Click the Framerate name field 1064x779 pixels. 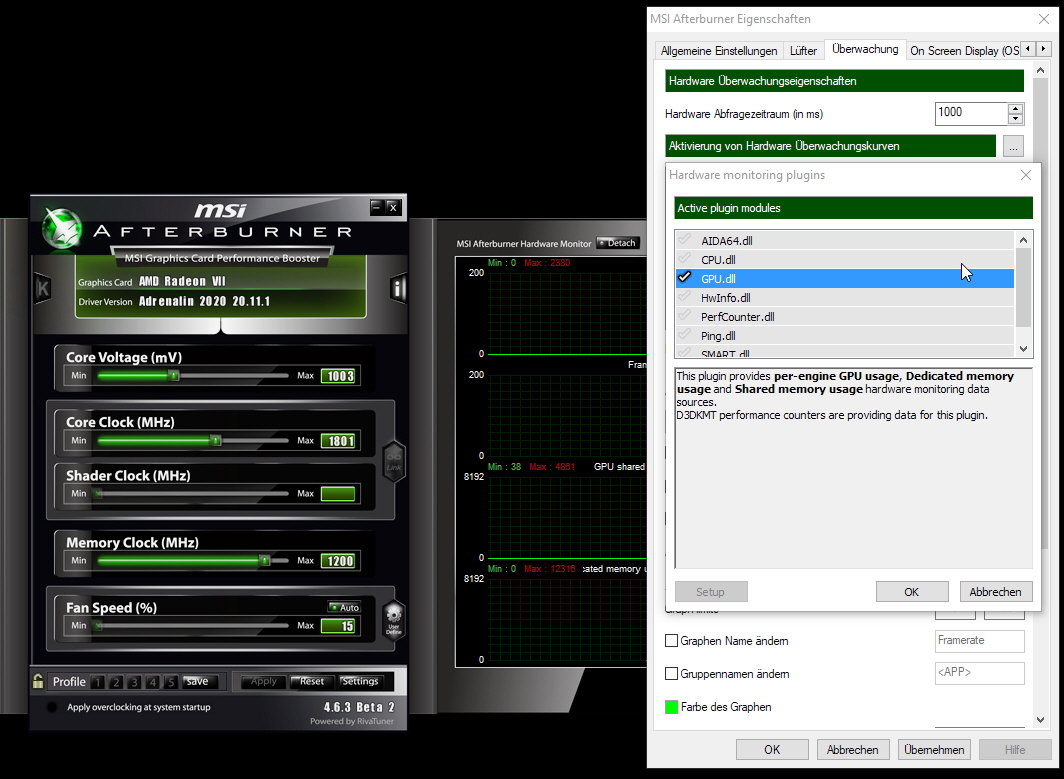click(979, 641)
